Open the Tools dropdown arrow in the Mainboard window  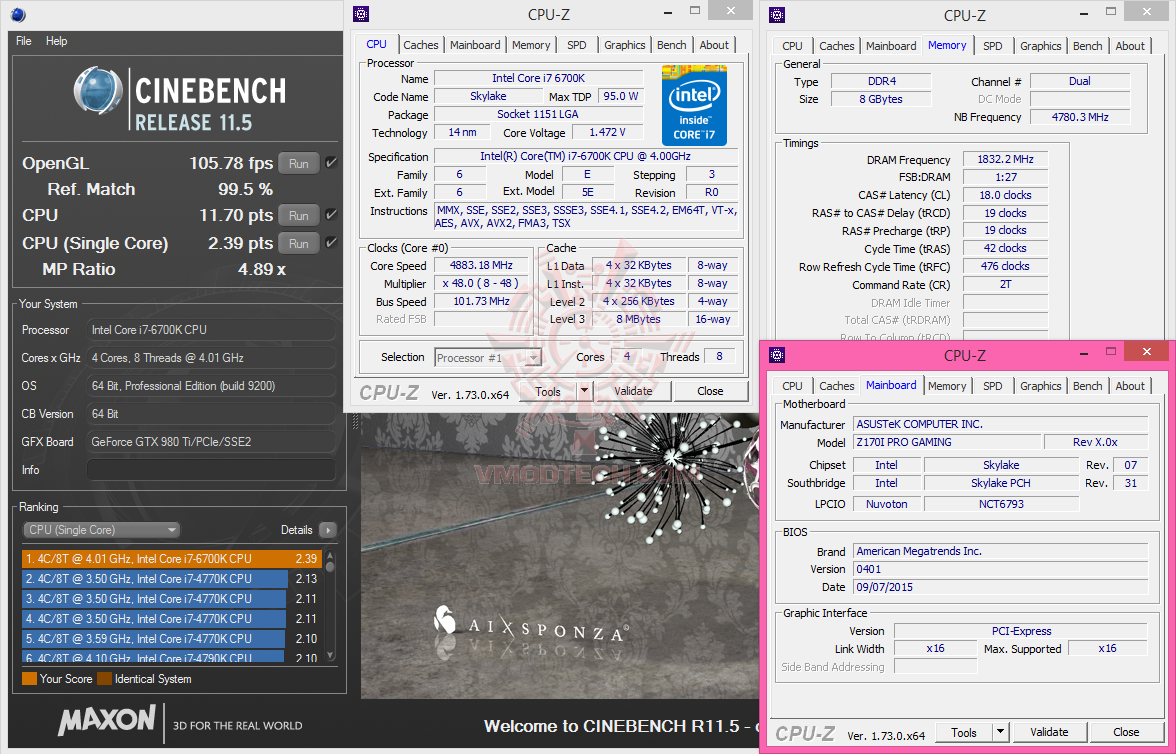pyautogui.click(x=1001, y=732)
